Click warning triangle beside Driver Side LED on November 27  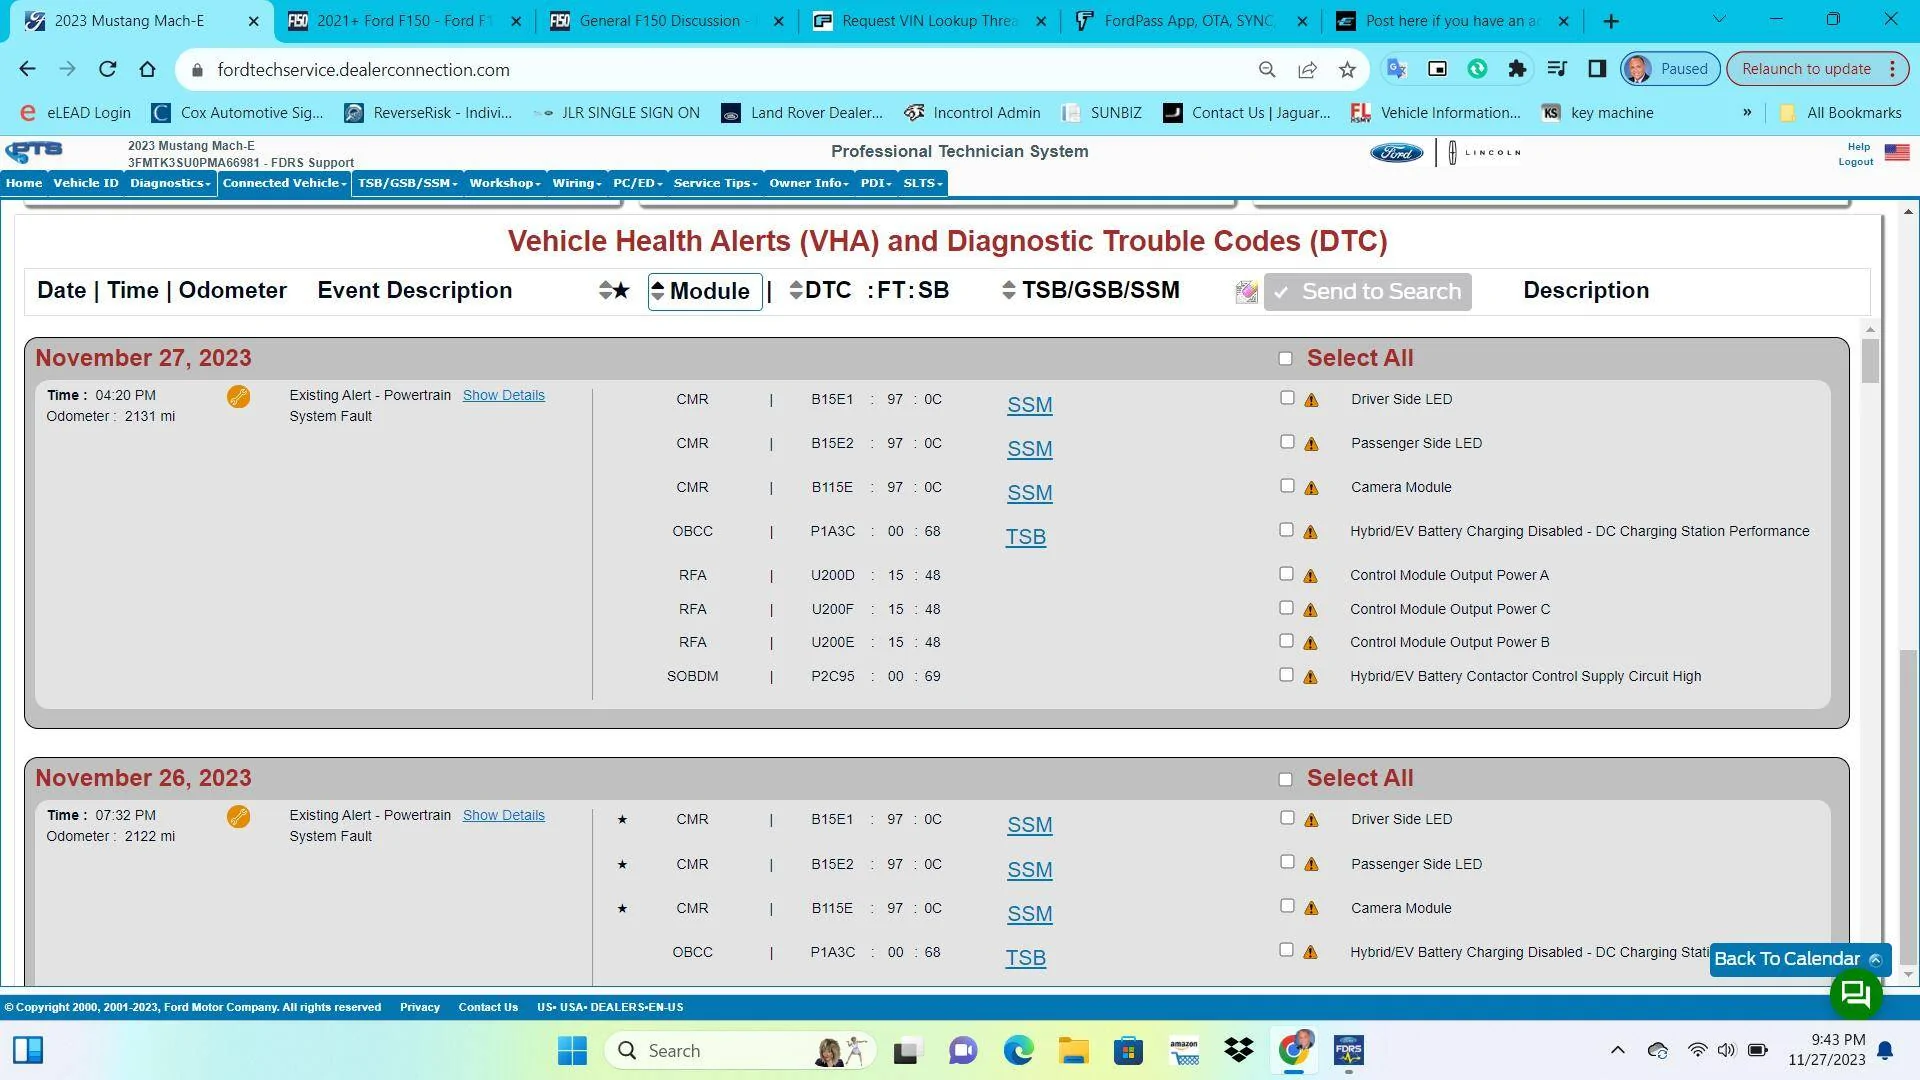point(1311,400)
